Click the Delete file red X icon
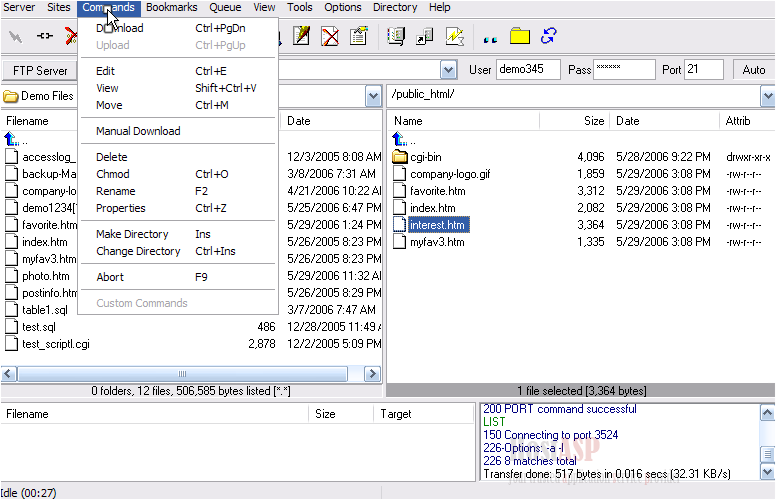Viewport: 776px width, 500px height. click(x=330, y=36)
